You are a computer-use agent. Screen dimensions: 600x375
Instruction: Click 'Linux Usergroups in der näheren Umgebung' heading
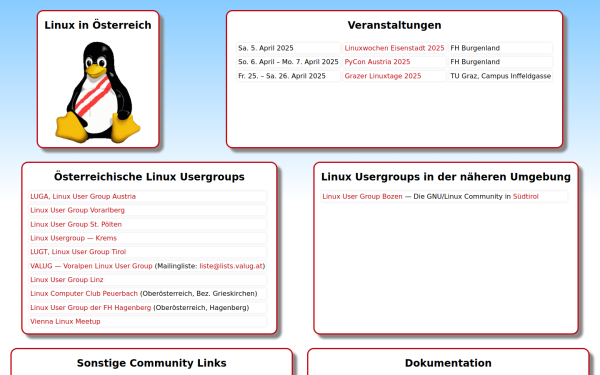pyautogui.click(x=446, y=177)
